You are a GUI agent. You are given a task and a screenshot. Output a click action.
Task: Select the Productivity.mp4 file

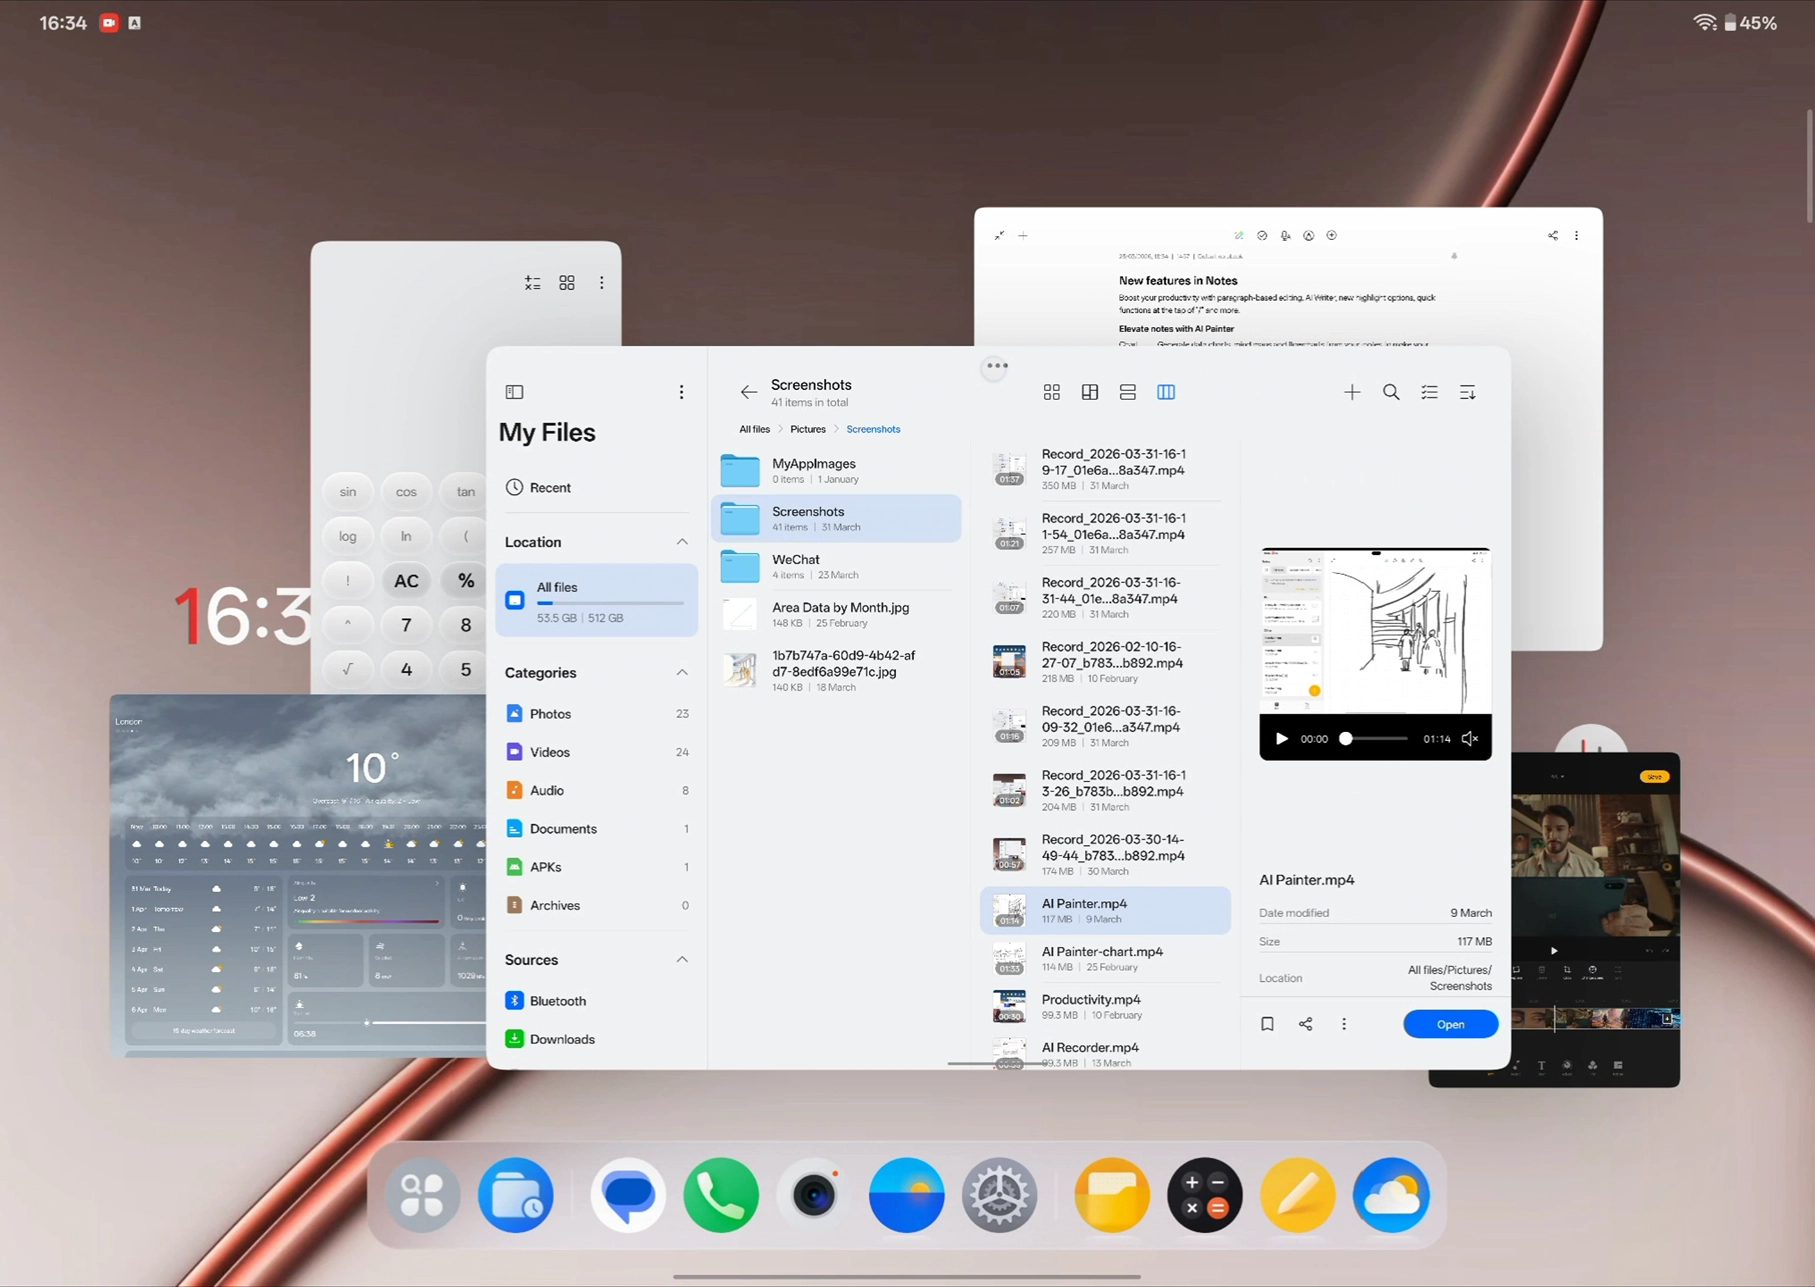click(x=1105, y=1007)
